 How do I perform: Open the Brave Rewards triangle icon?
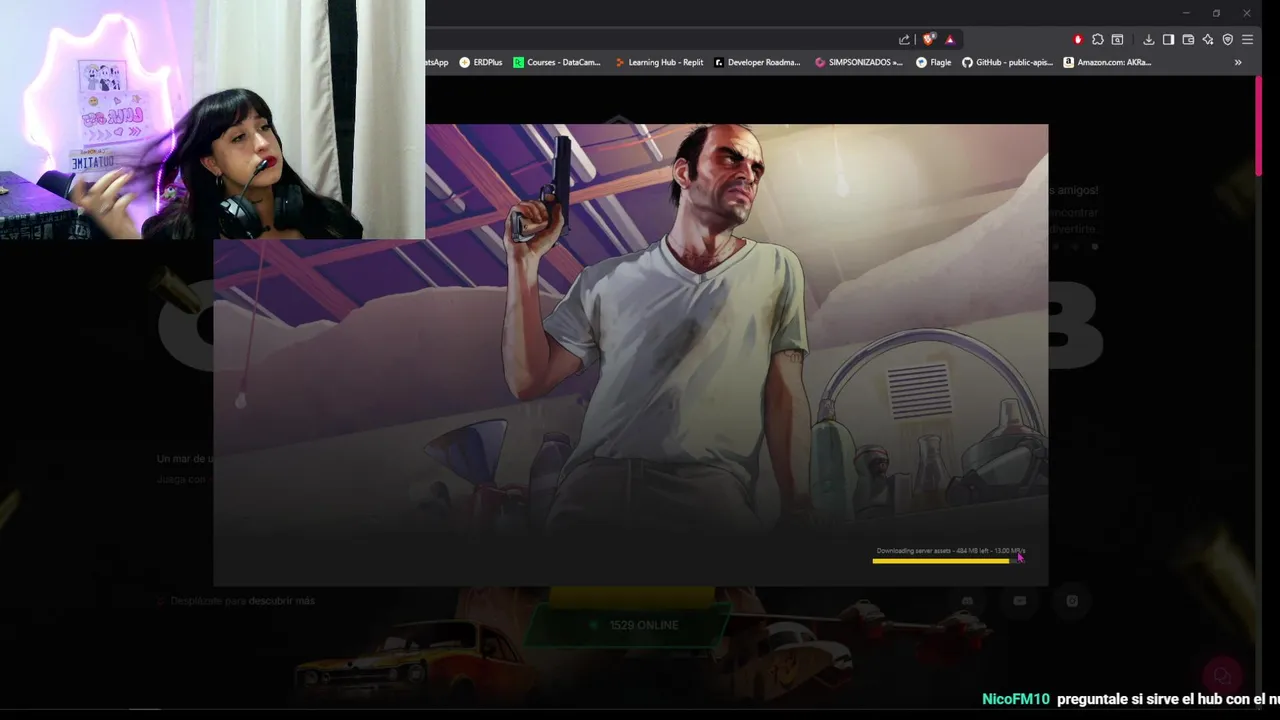(950, 40)
